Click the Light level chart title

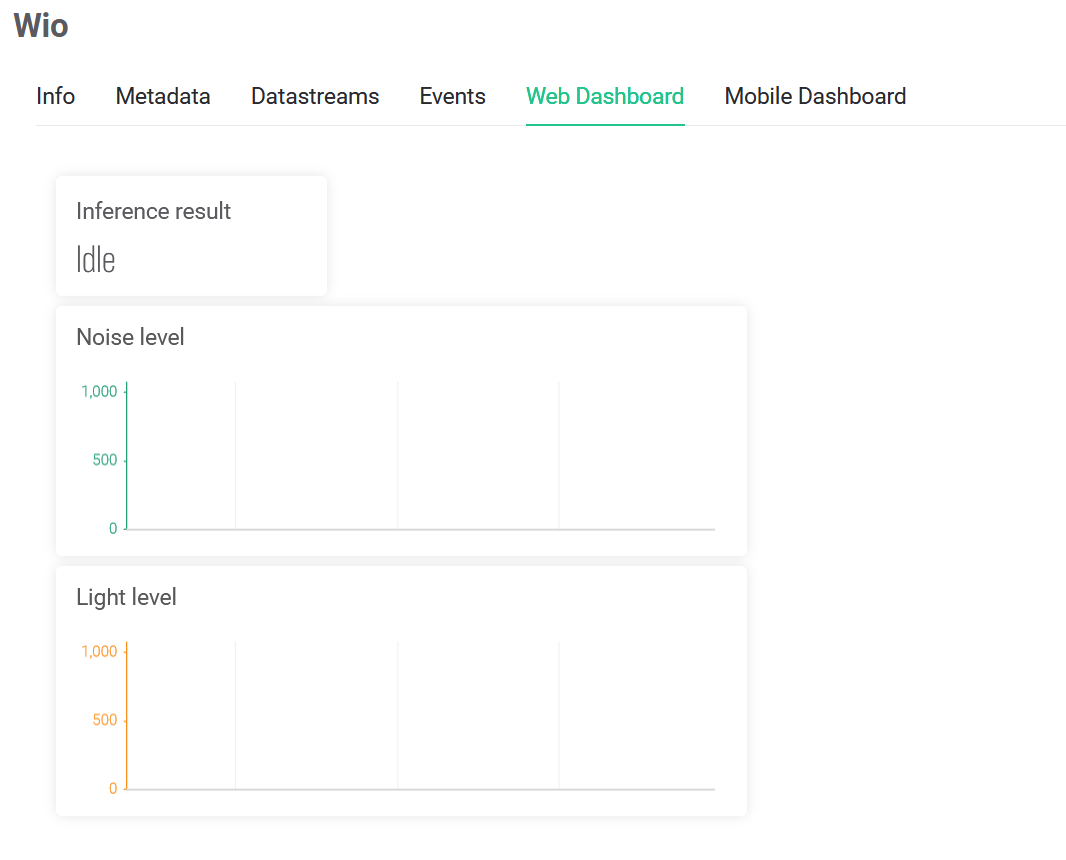pos(126,597)
